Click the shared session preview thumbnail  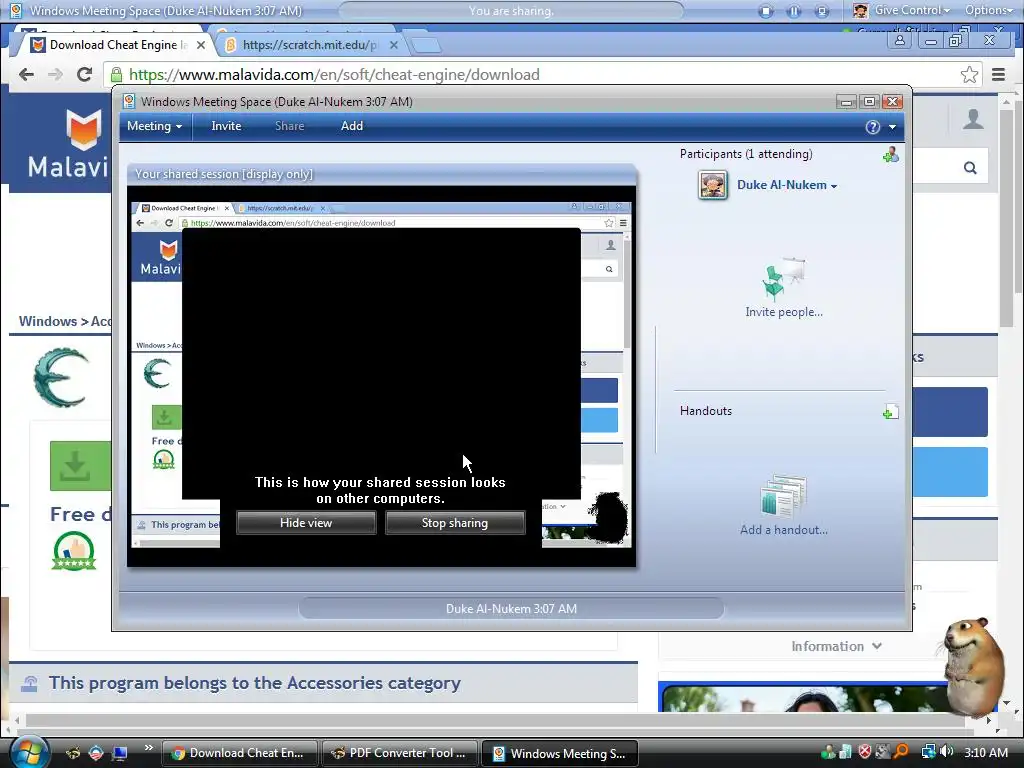[x=381, y=376]
